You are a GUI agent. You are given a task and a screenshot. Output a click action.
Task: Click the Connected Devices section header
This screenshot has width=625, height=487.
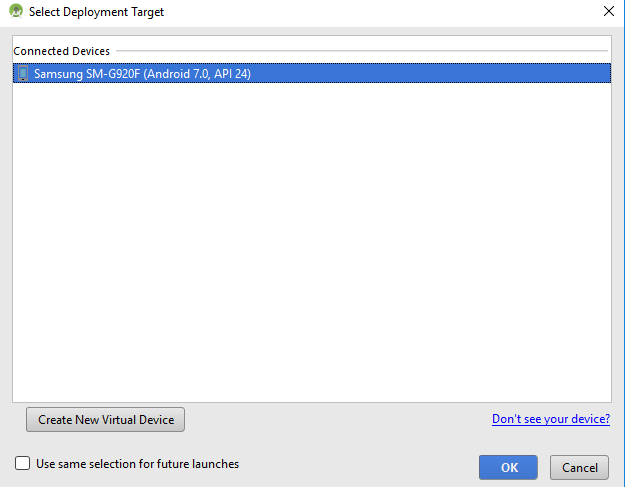61,51
